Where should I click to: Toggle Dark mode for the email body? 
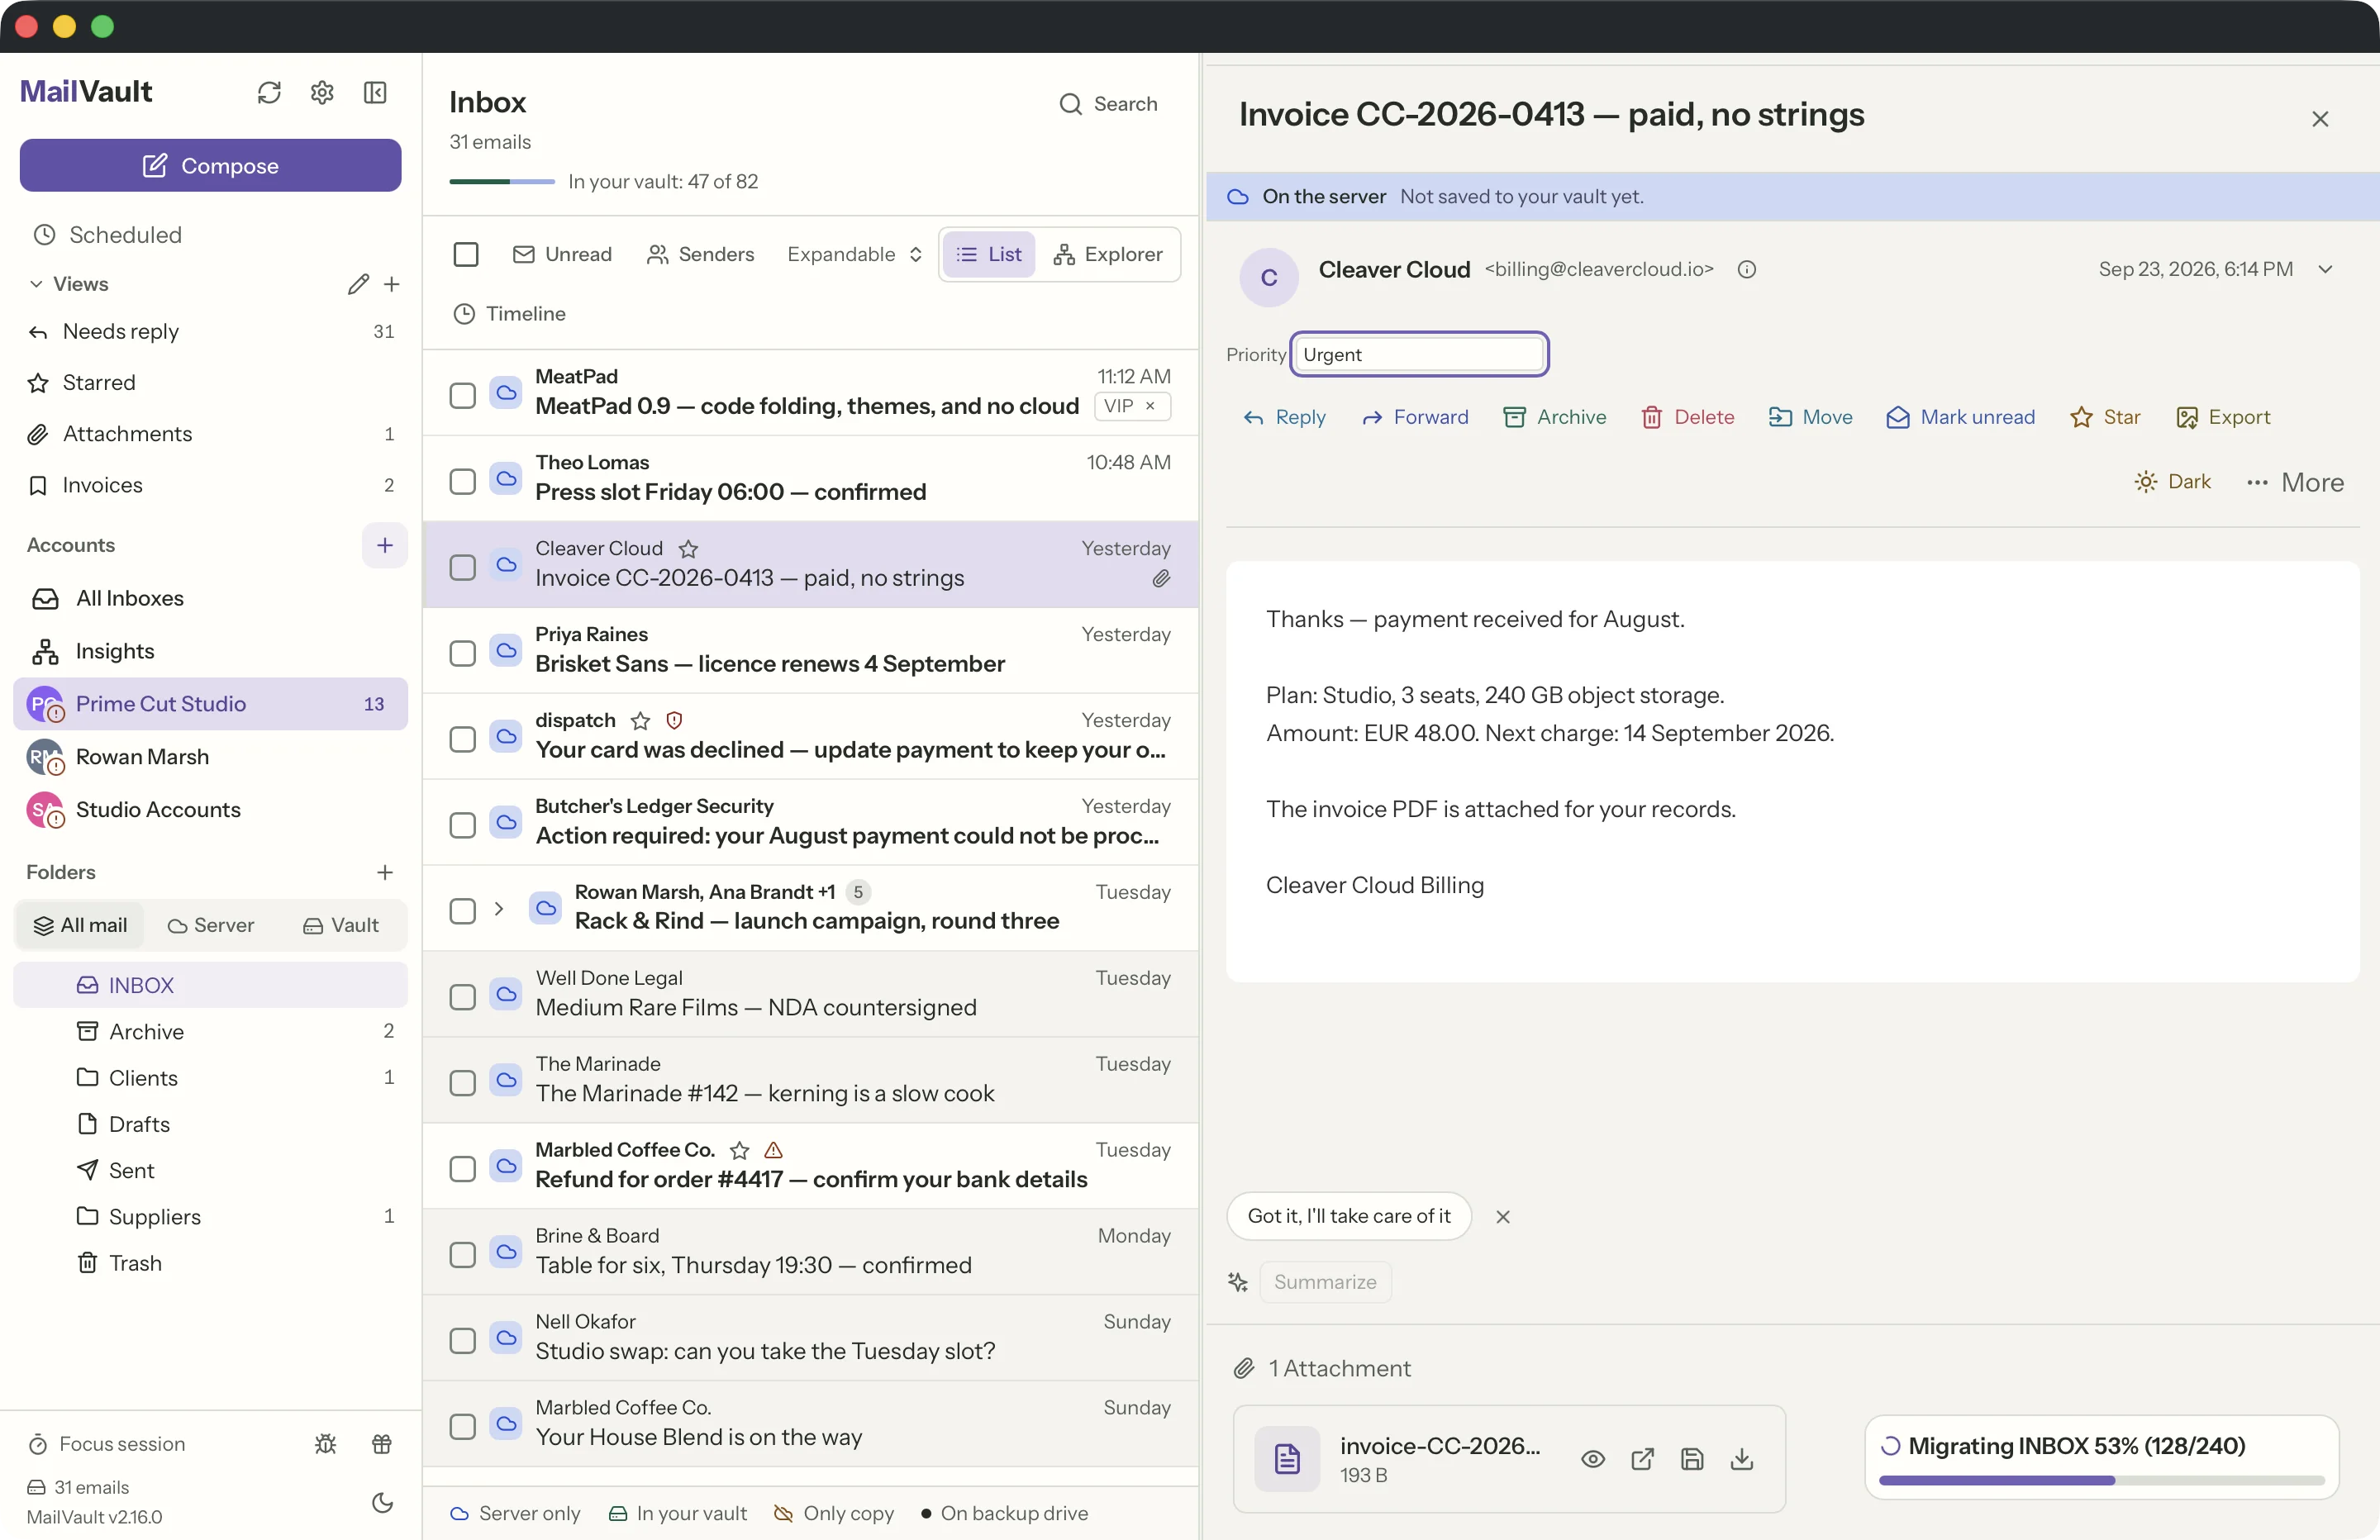click(x=2172, y=482)
